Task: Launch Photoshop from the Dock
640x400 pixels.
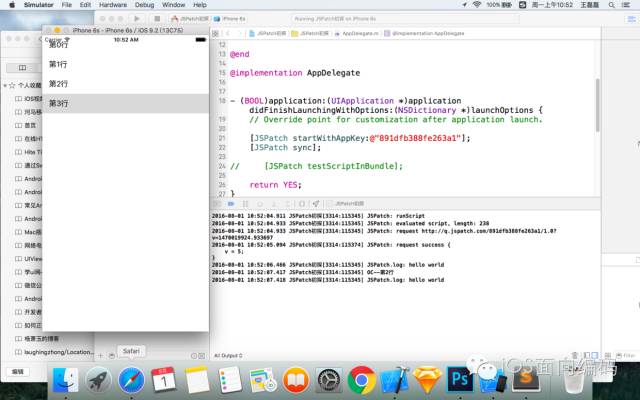Action: (x=460, y=380)
